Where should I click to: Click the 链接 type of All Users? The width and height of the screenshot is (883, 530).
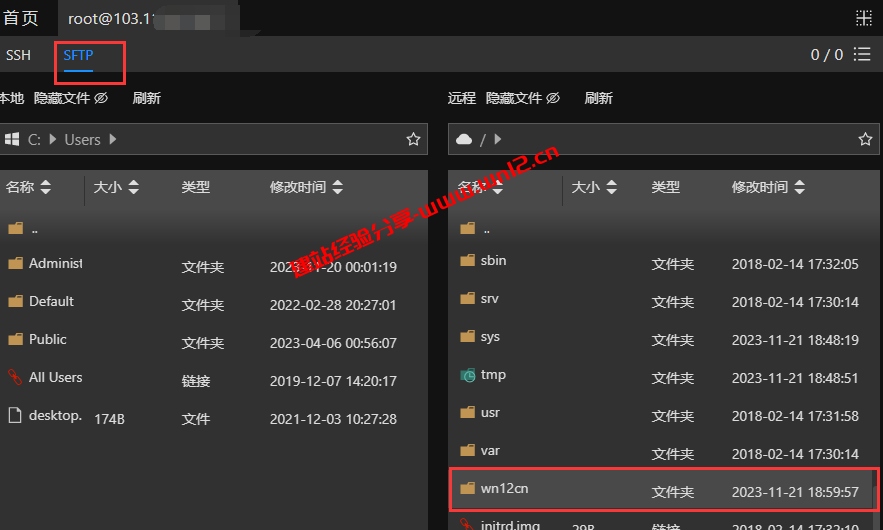196,381
